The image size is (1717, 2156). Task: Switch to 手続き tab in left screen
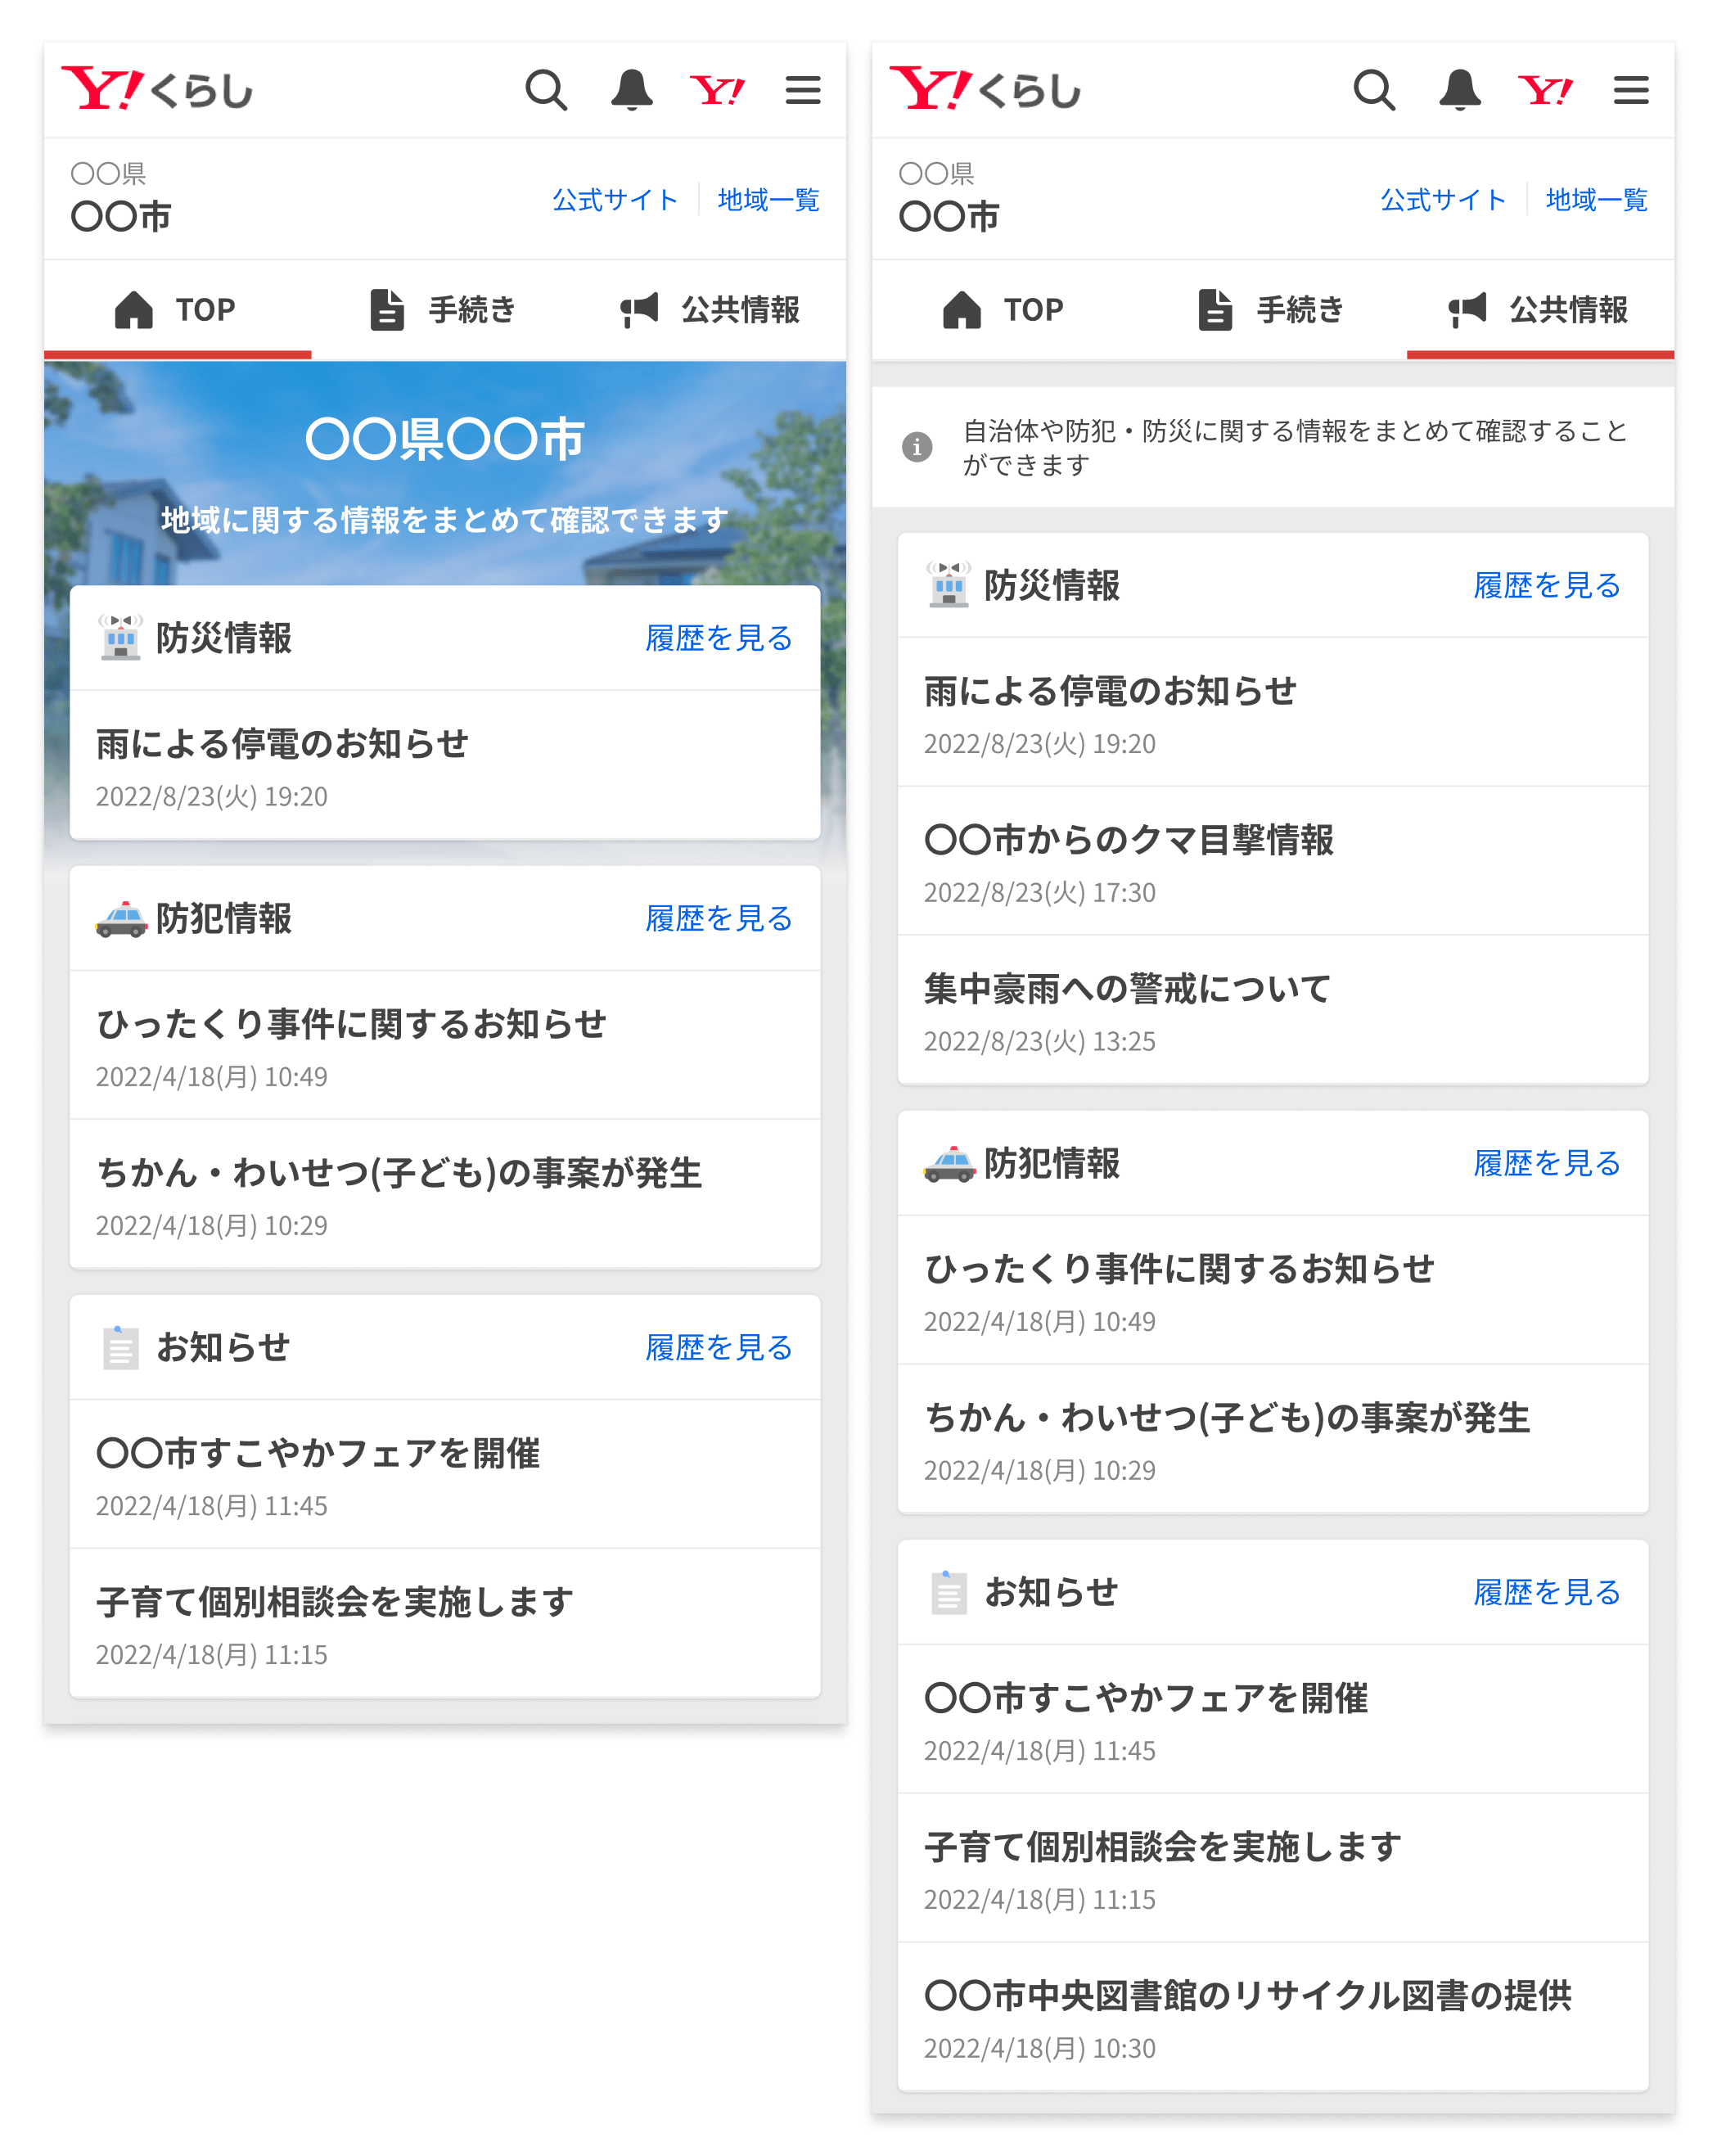(445, 310)
